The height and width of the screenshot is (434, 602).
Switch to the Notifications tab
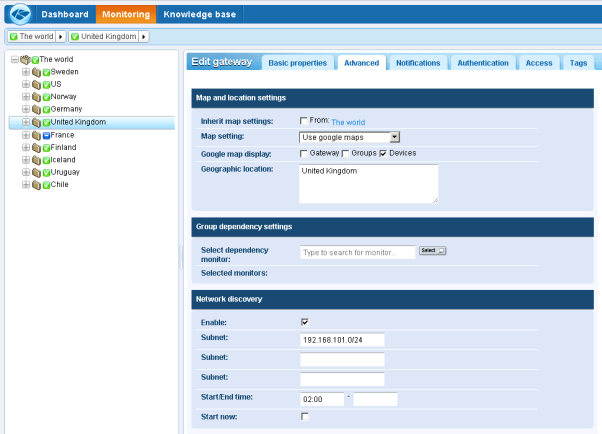[x=417, y=63]
